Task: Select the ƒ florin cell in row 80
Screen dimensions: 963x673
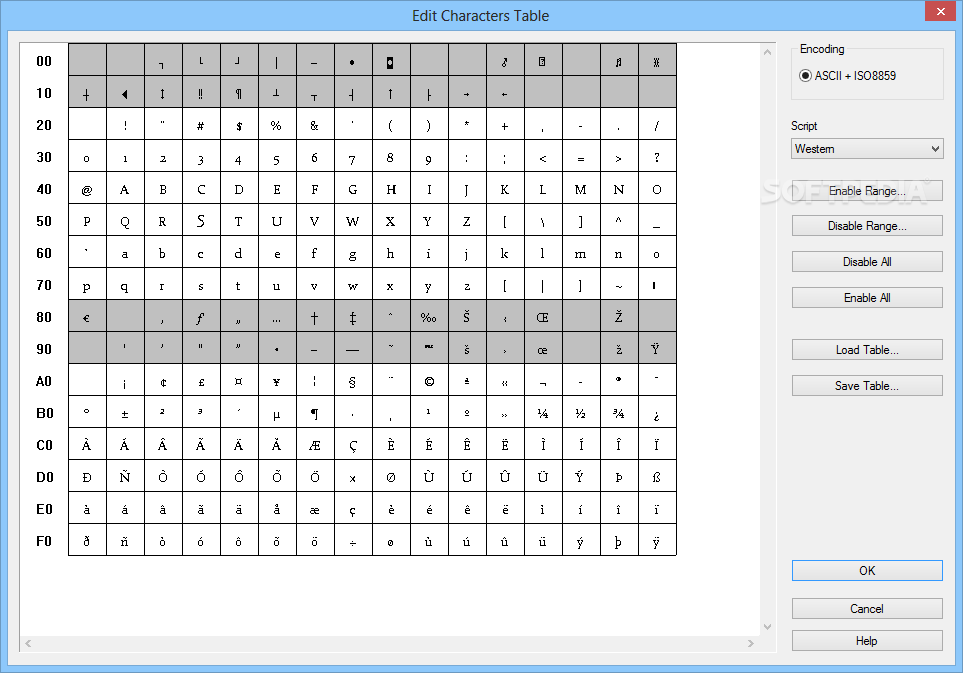Action: point(201,317)
